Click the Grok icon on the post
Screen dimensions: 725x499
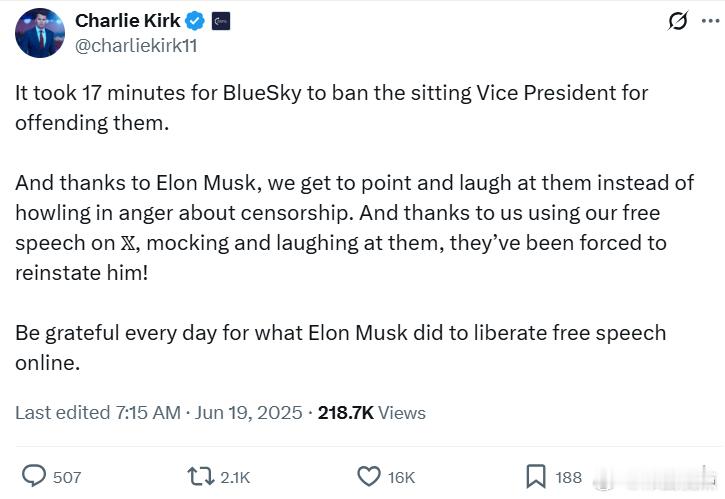[678, 20]
